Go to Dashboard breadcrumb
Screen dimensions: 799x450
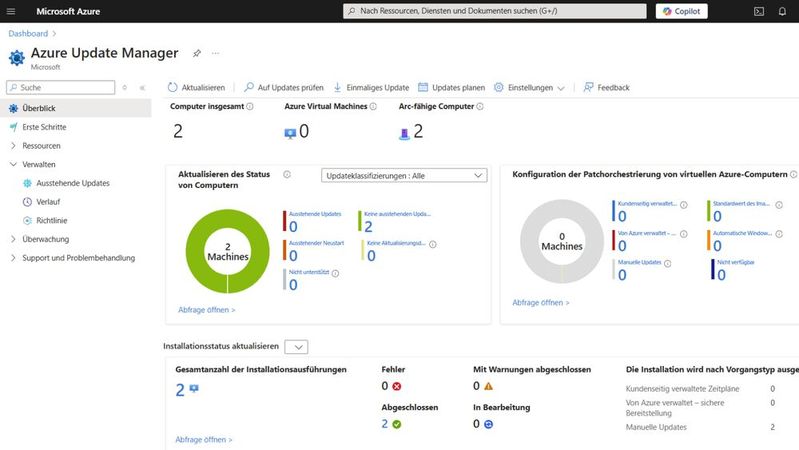tap(28, 34)
